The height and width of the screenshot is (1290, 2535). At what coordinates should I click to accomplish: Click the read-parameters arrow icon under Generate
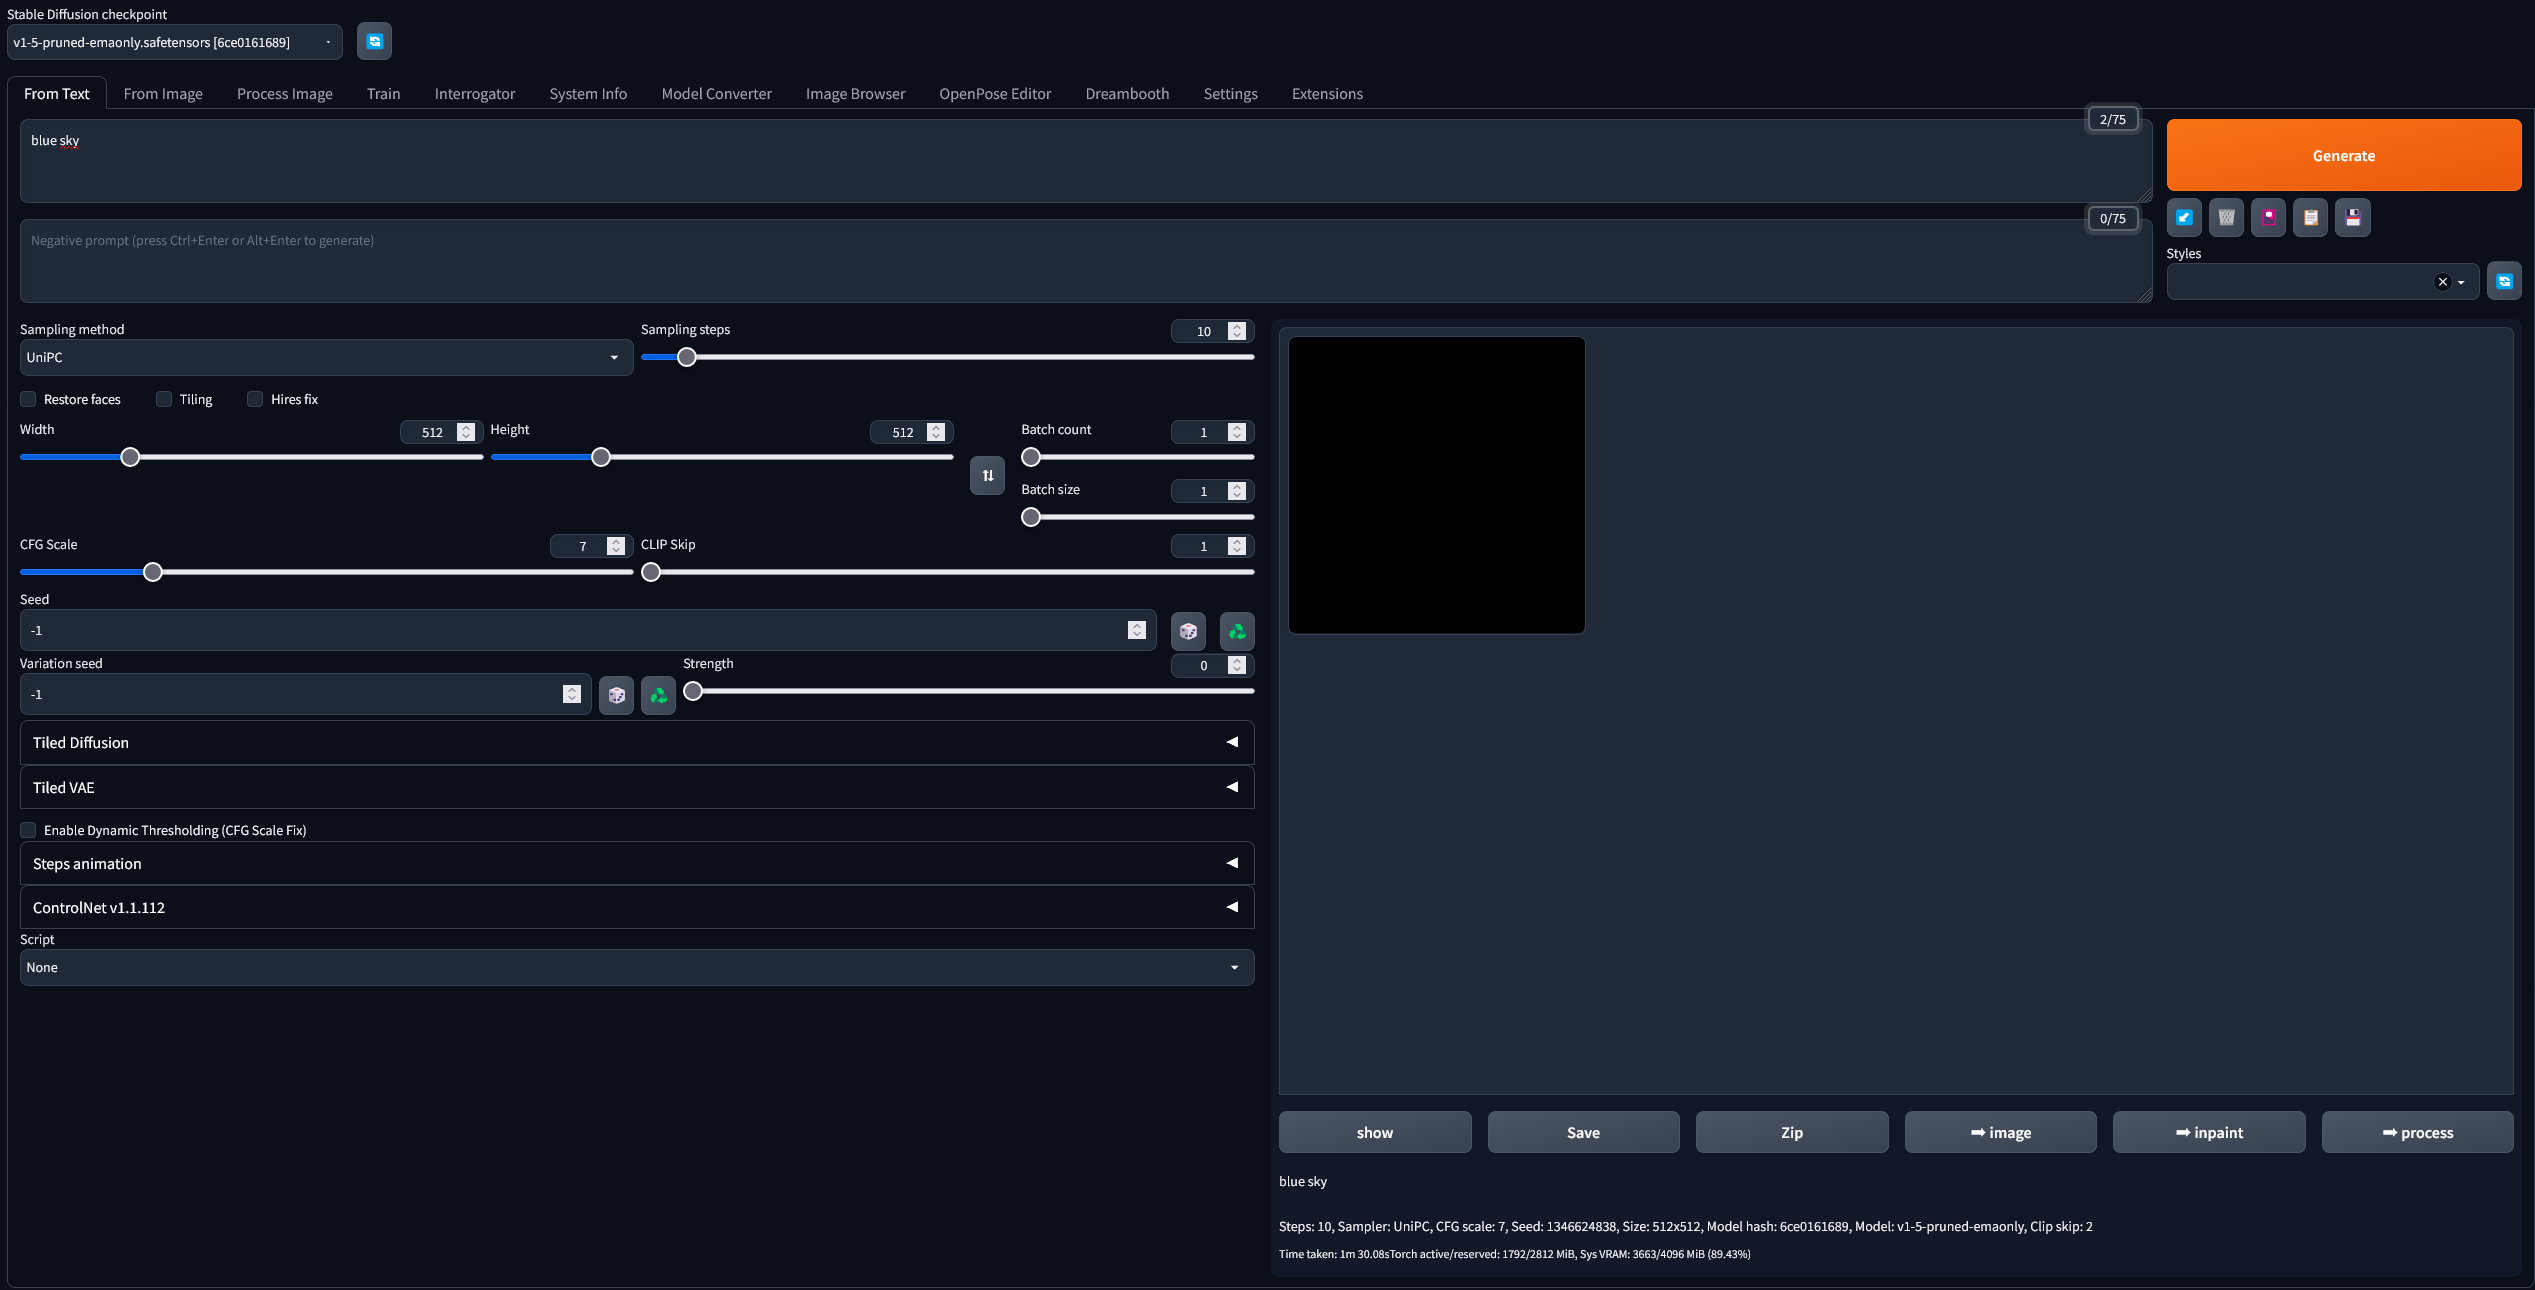pos(2184,218)
